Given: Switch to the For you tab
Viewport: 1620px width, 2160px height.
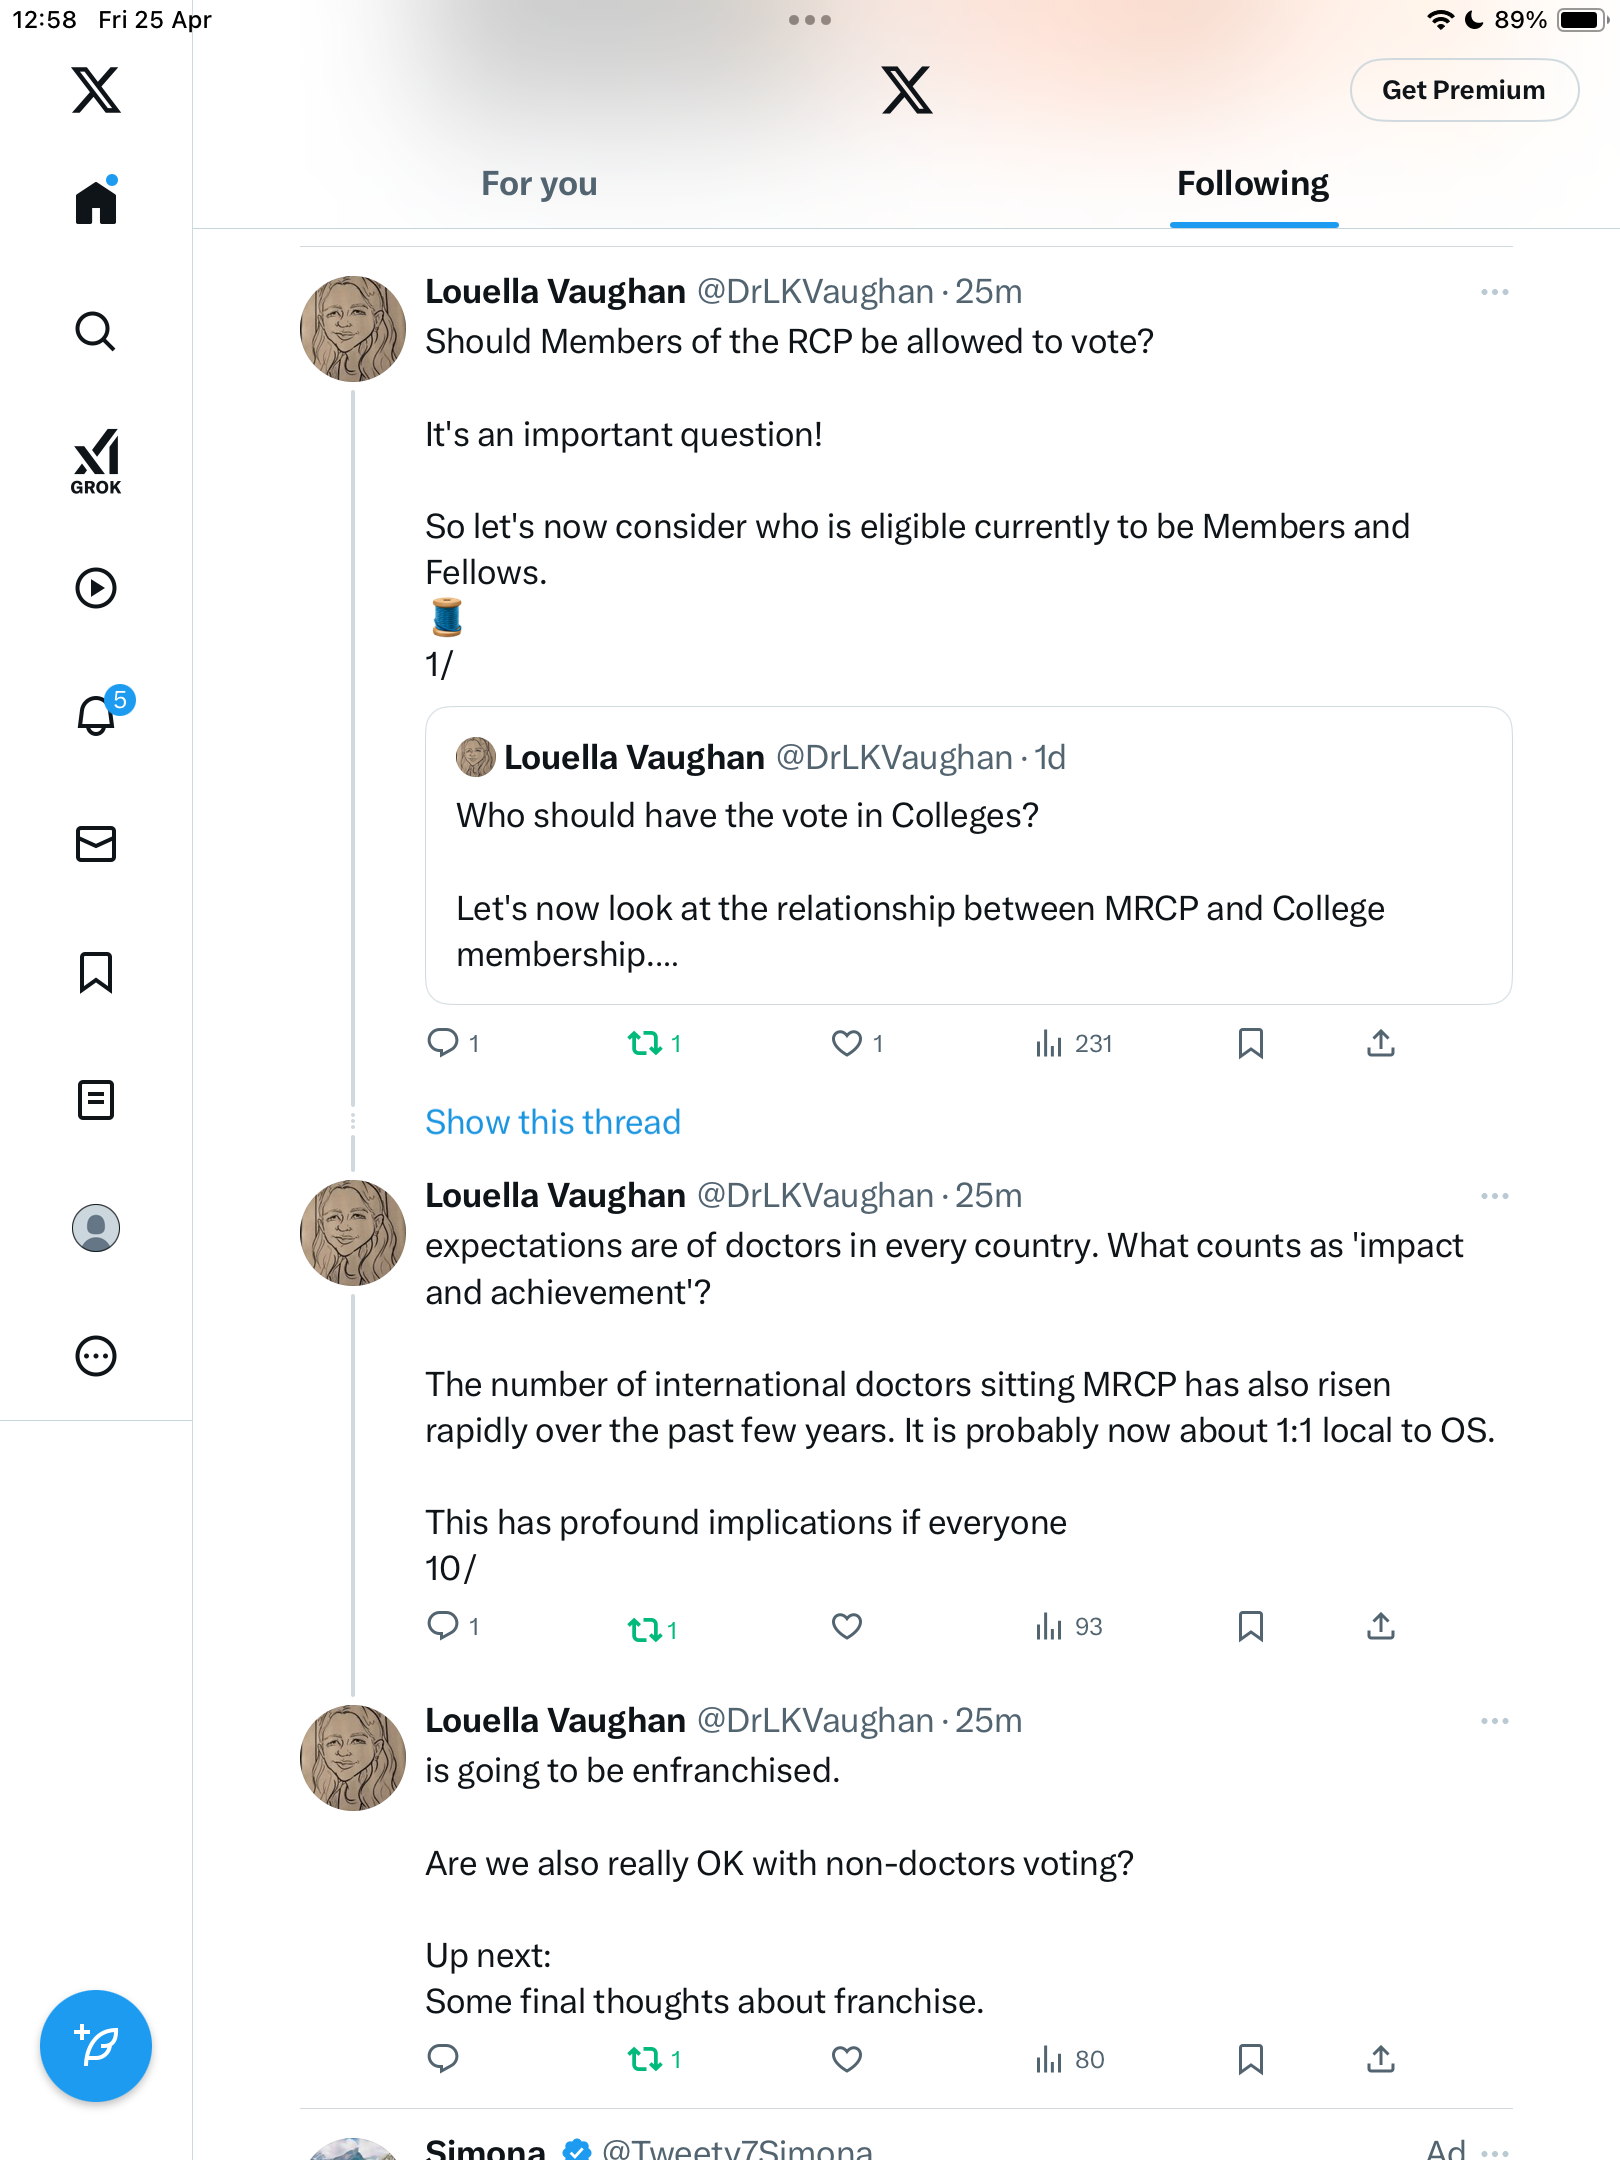Looking at the screenshot, I should pos(539,184).
